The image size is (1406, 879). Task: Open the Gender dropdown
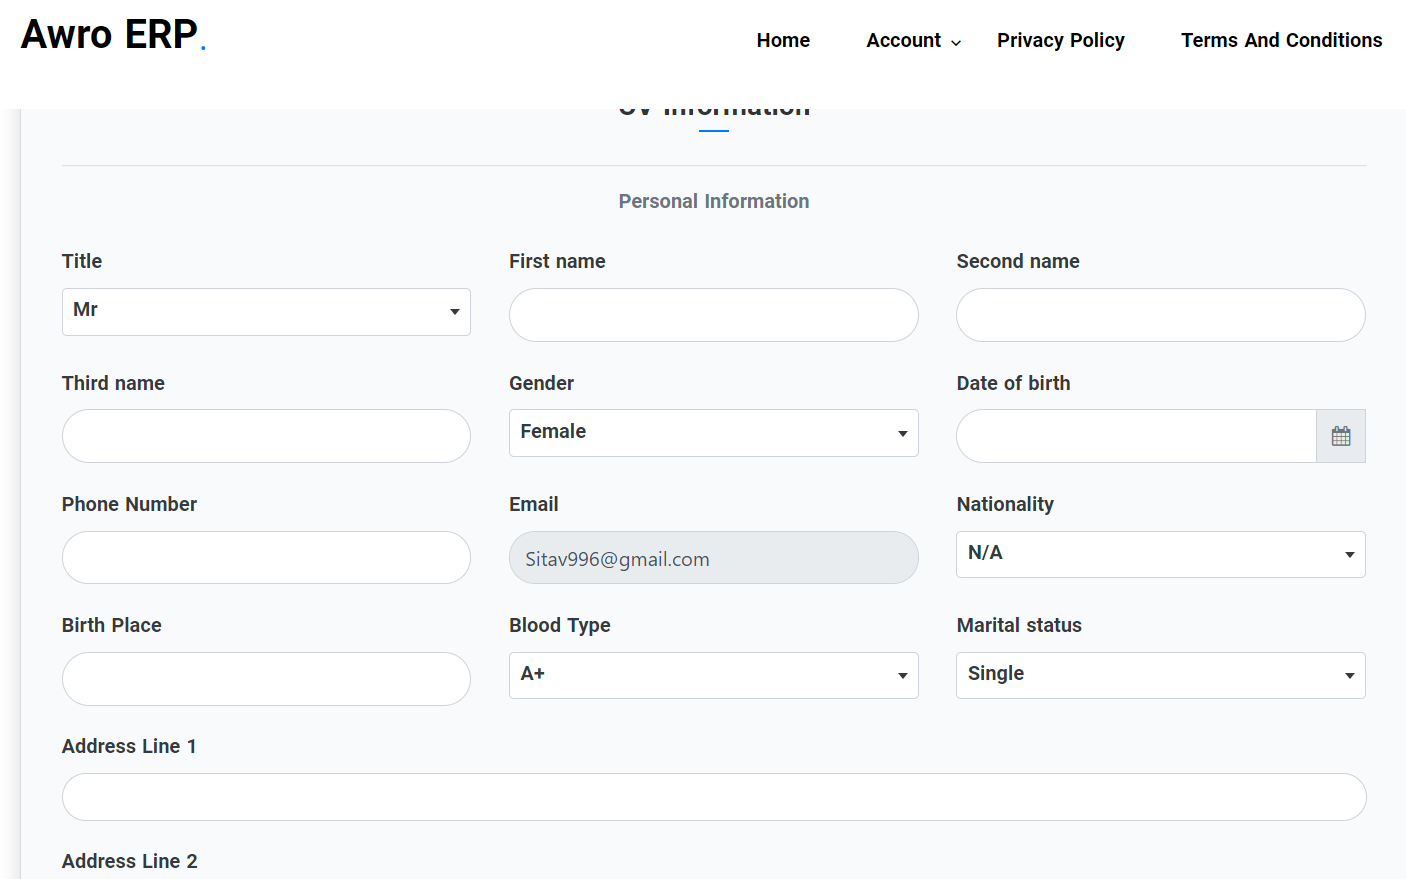(713, 433)
